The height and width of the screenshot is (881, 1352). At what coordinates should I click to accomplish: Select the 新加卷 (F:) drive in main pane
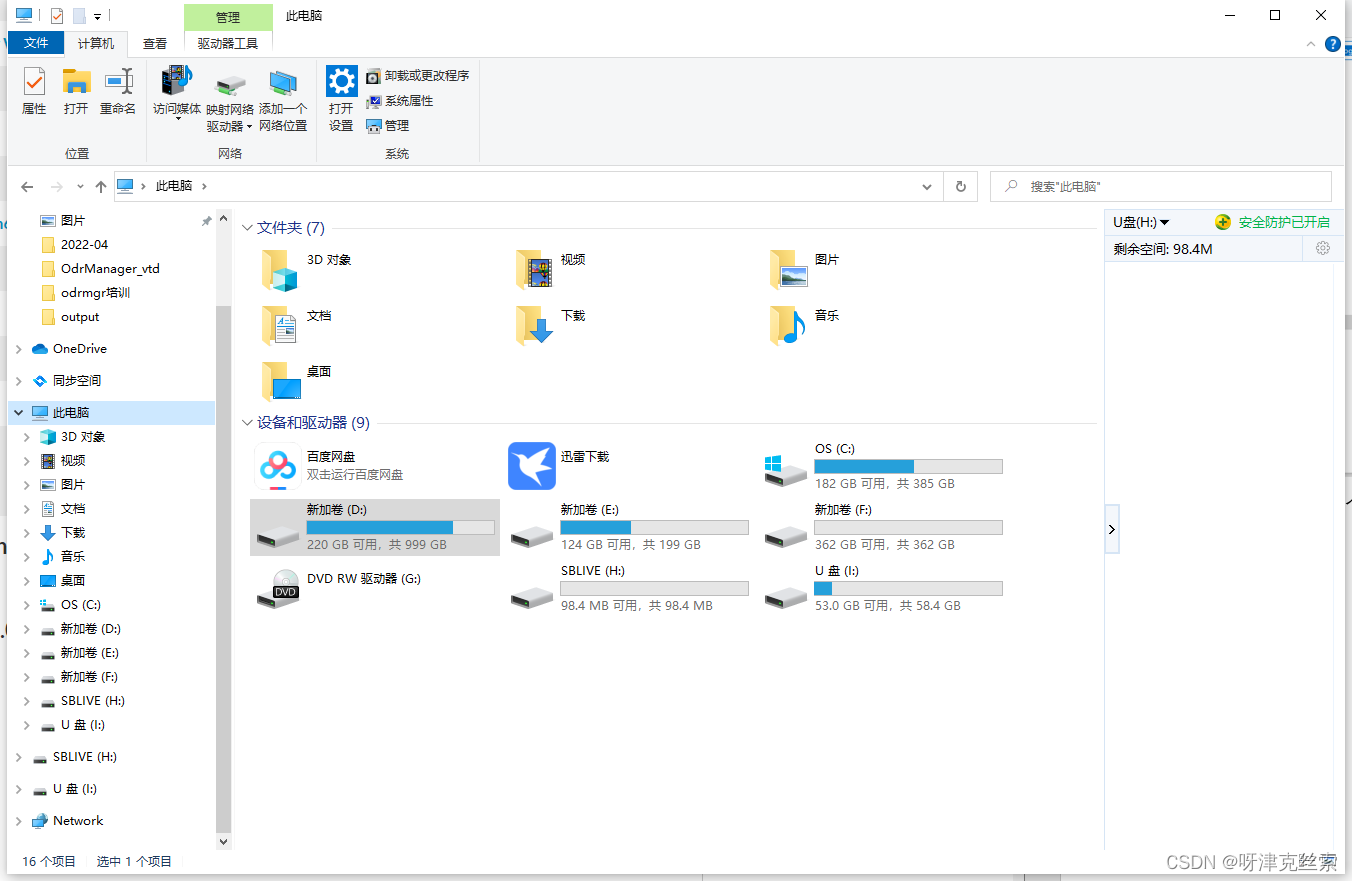pyautogui.click(x=883, y=528)
